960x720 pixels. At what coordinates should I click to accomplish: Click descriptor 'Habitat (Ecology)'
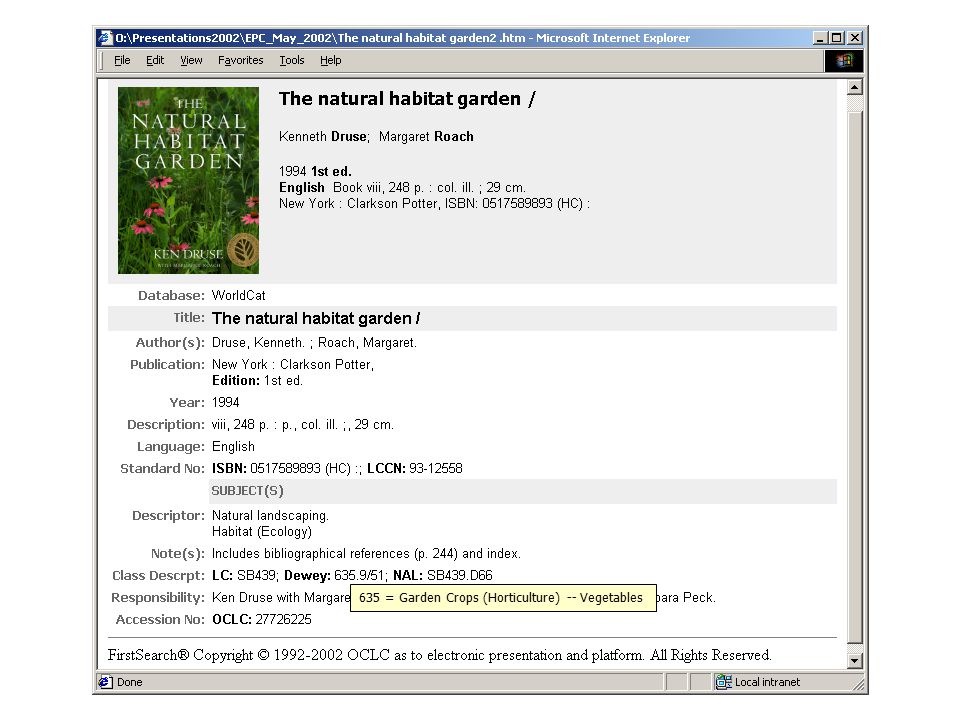pyautogui.click(x=262, y=531)
